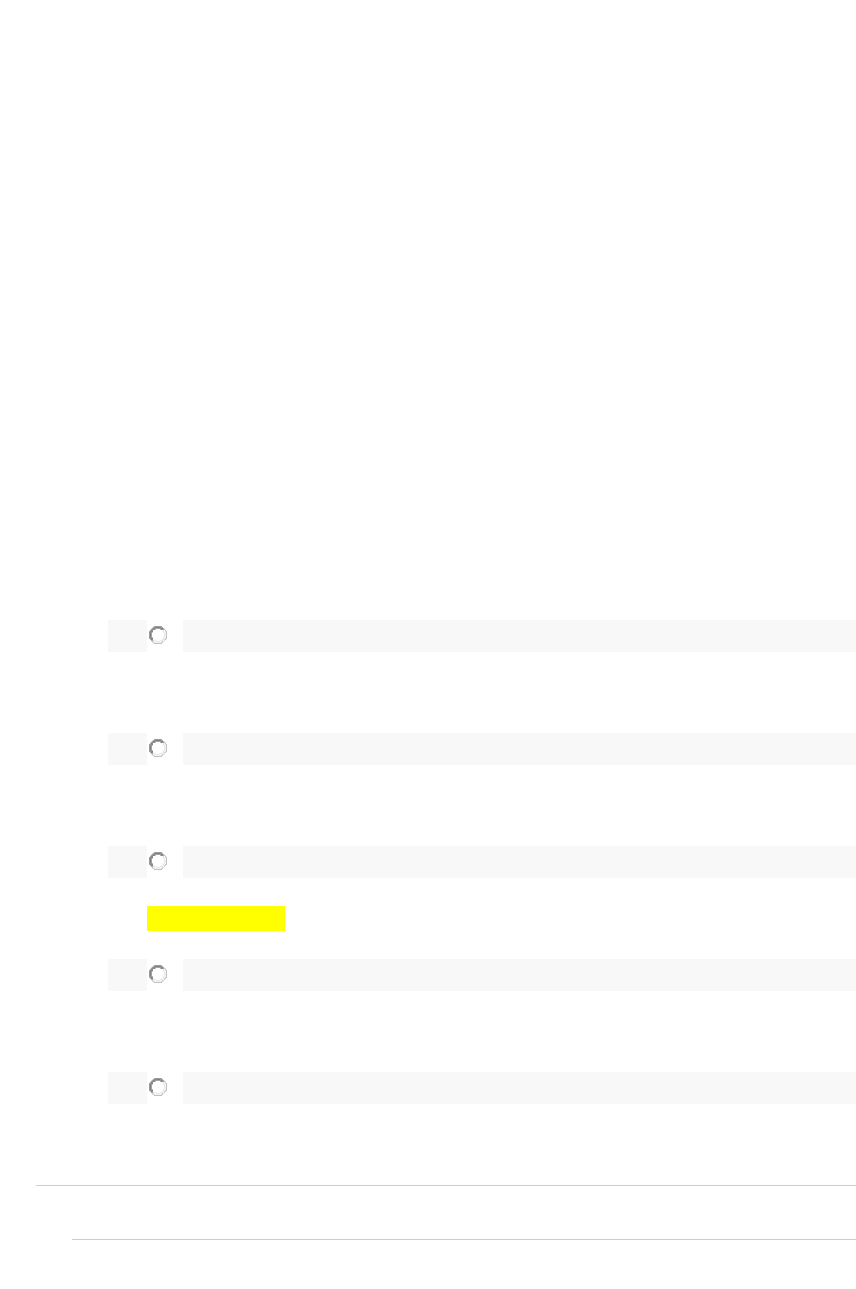Select the third radio button option

coord(158,861)
